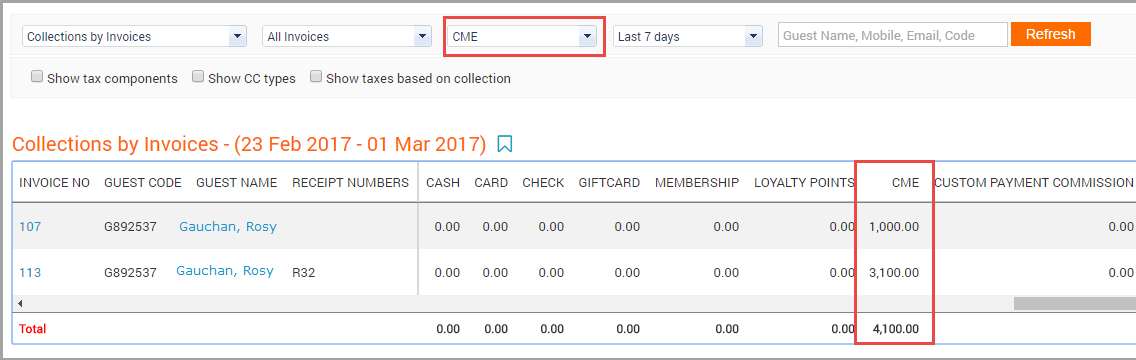Tick the Show CC types checkbox

point(198,77)
